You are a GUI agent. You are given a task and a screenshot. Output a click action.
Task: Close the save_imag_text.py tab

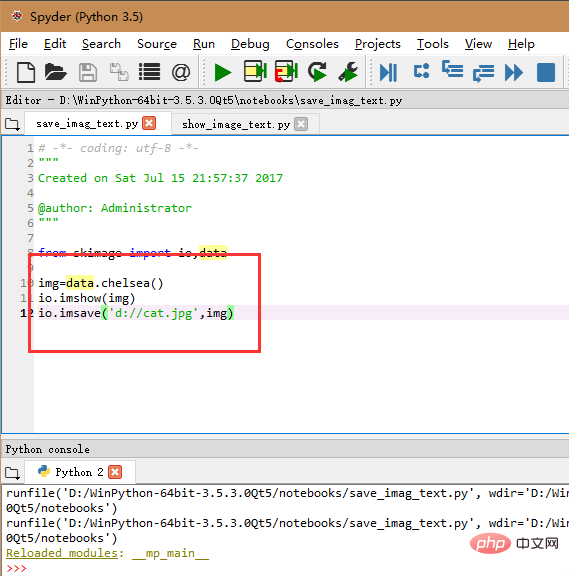[x=149, y=123]
